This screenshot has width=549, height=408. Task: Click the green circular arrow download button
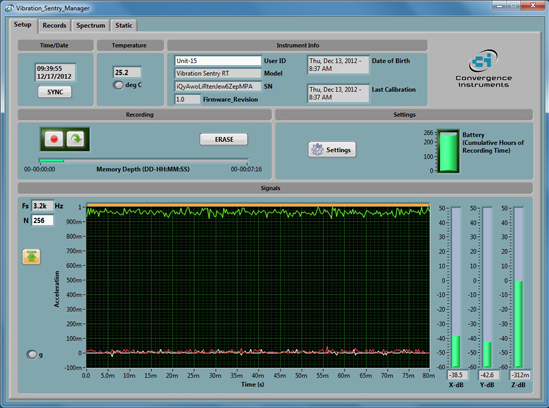click(x=76, y=139)
